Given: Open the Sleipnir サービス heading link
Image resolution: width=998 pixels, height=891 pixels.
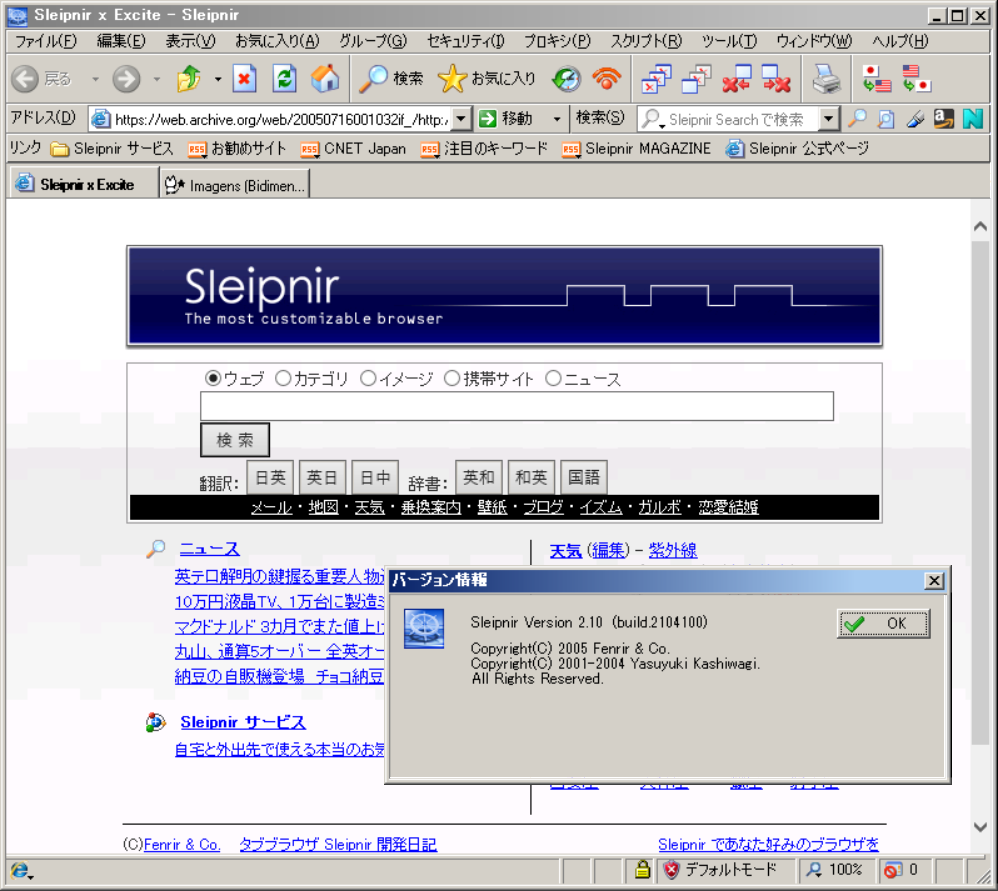Looking at the screenshot, I should 243,722.
